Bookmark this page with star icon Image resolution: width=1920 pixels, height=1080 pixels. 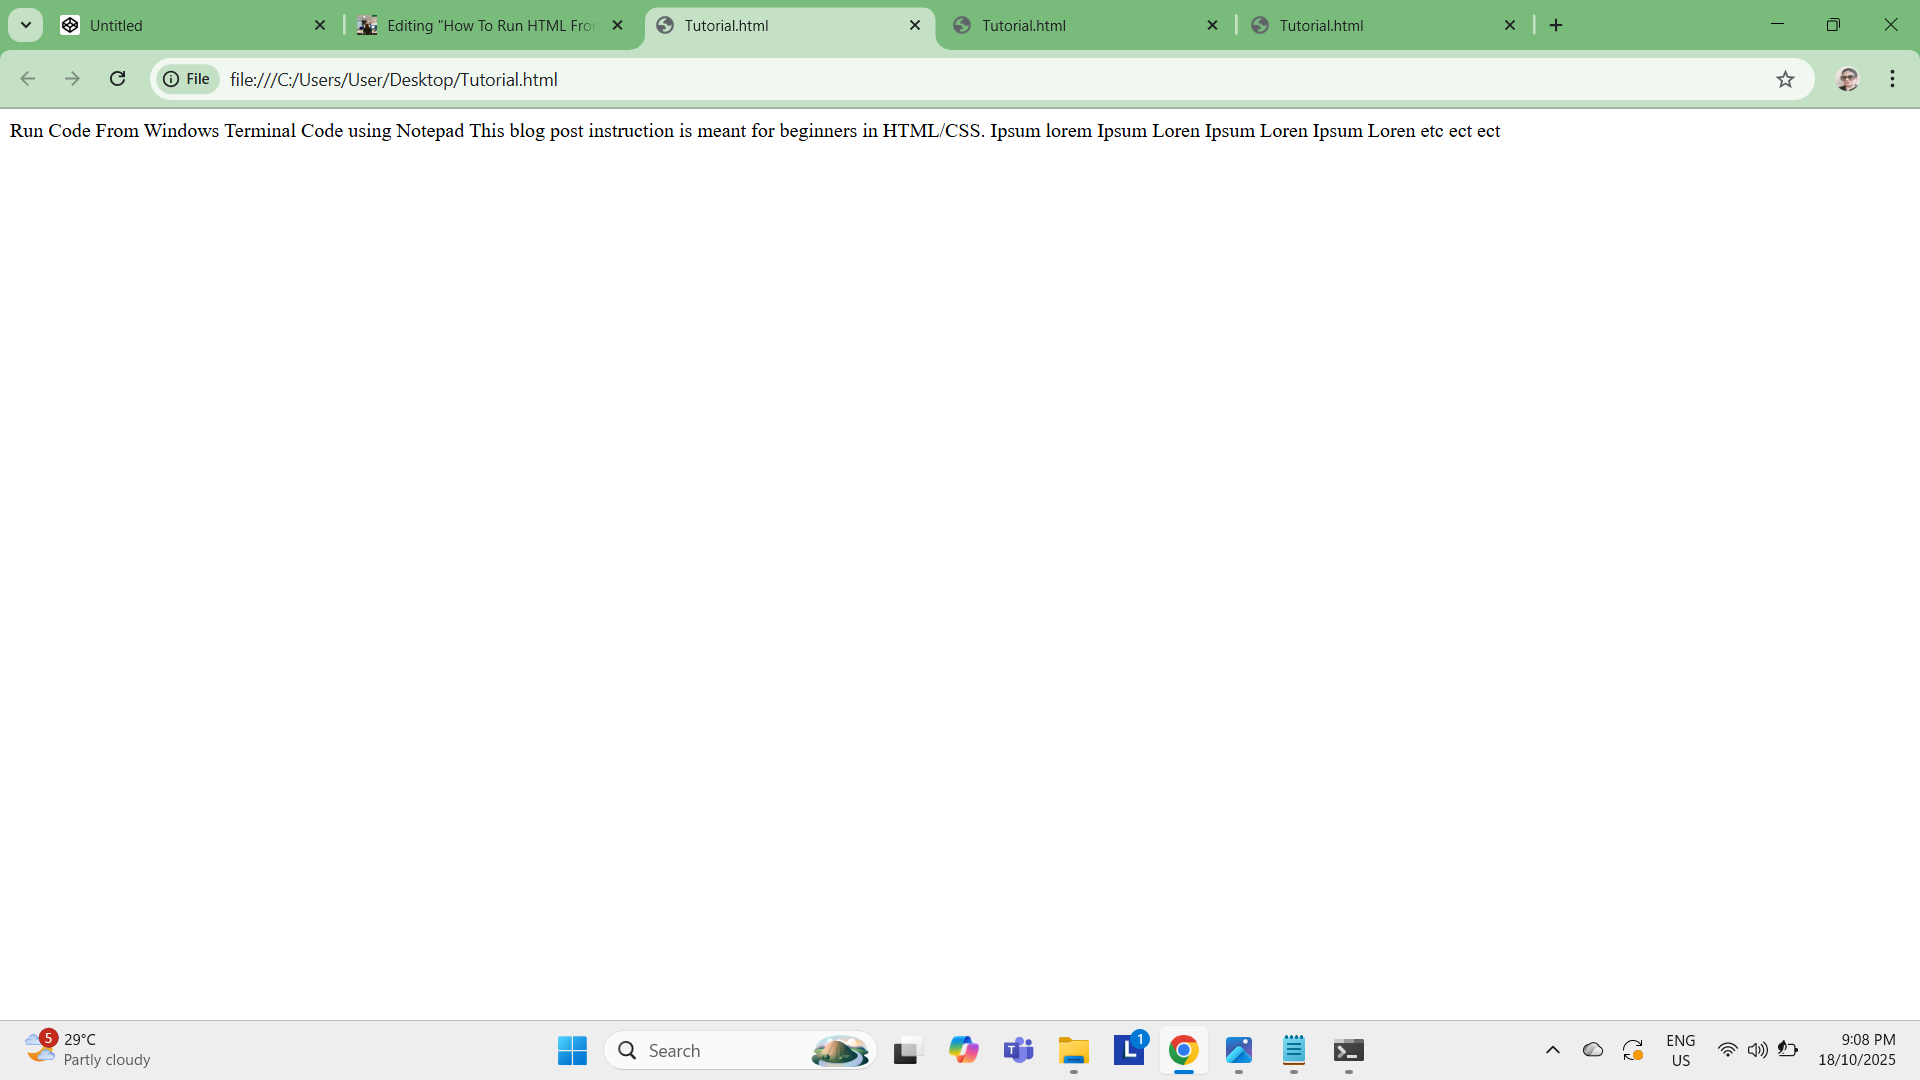click(x=1785, y=79)
